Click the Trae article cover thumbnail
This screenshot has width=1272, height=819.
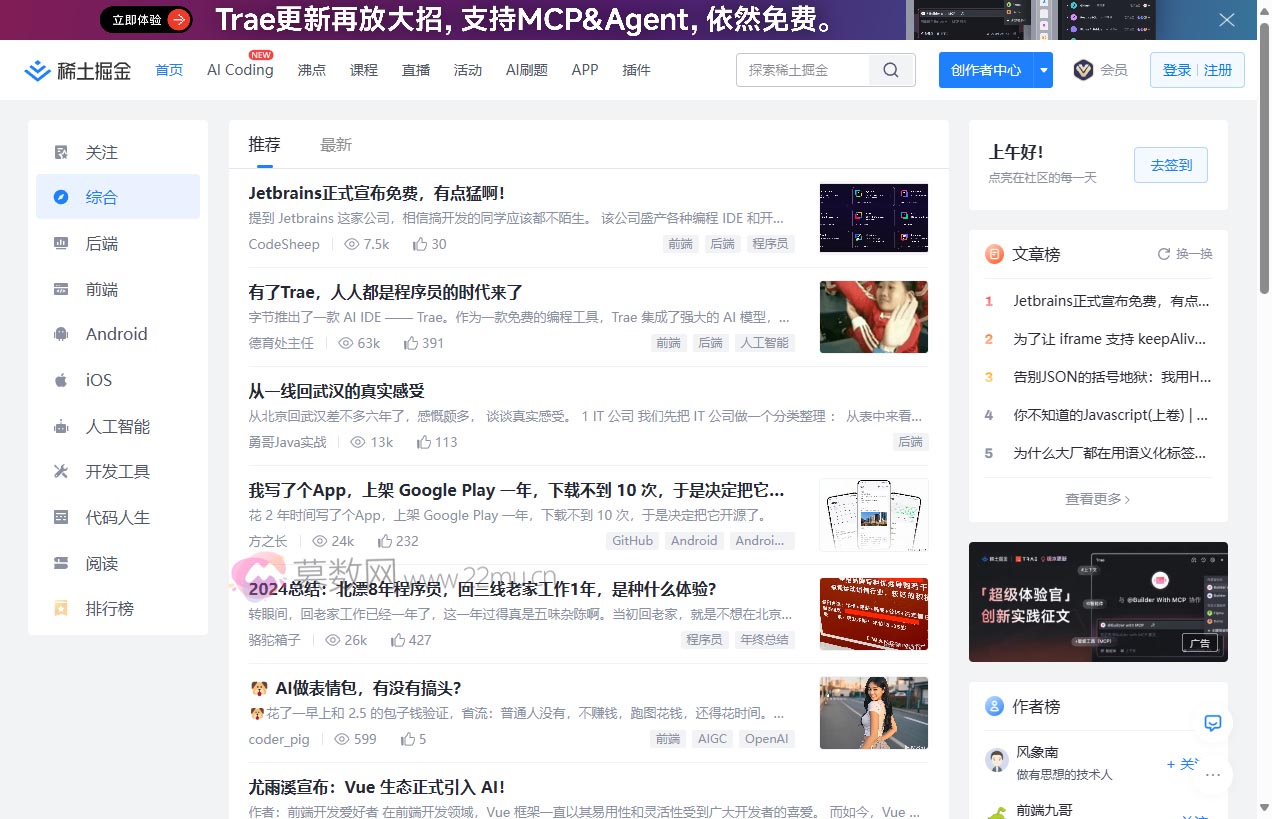point(873,317)
